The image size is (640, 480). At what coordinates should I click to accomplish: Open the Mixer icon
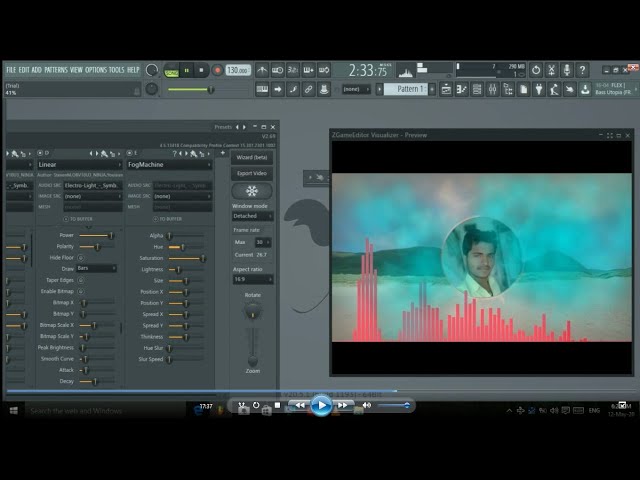coord(493,89)
